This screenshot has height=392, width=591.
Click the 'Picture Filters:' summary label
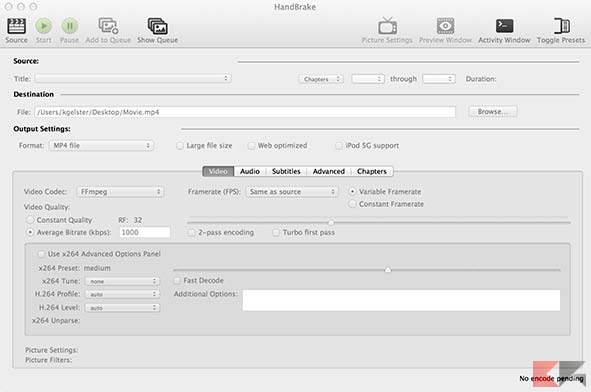[x=48, y=360]
